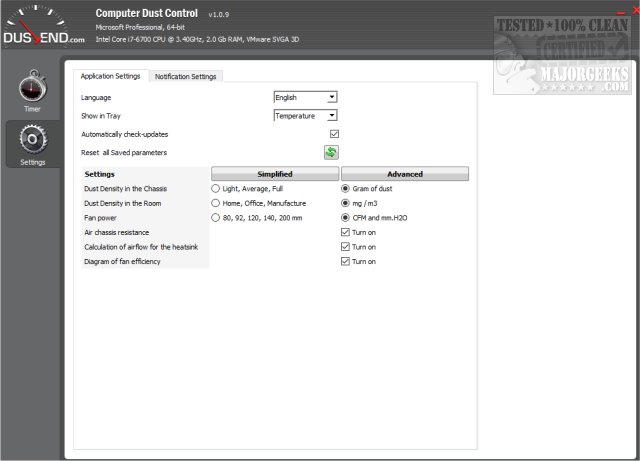The width and height of the screenshot is (640, 461).
Task: Click the Diagram of fan efficiency label
Action: [x=122, y=261]
